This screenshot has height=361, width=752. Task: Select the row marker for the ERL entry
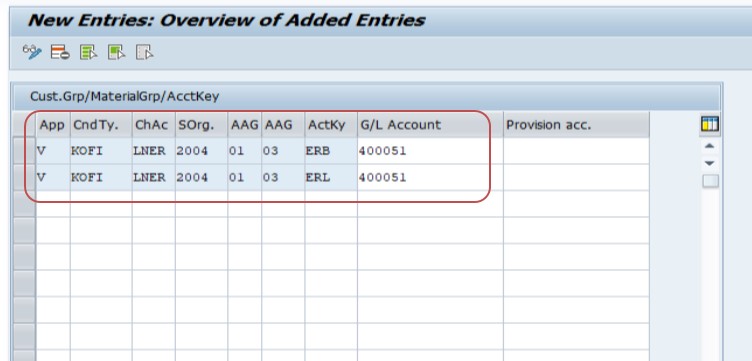coord(24,177)
